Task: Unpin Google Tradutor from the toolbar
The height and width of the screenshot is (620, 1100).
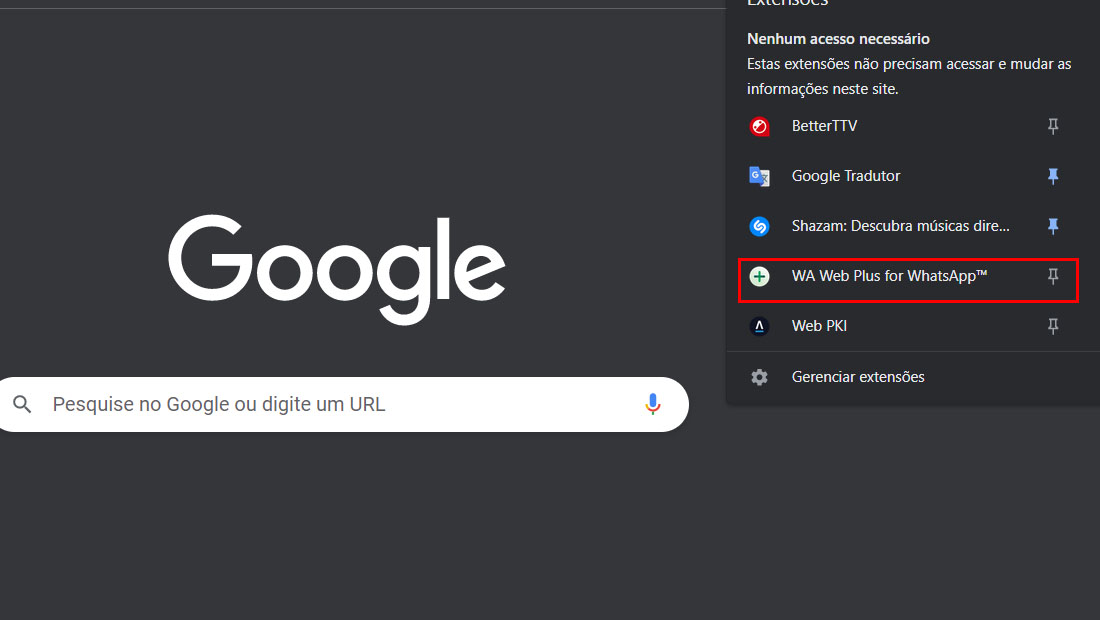Action: tap(1053, 176)
